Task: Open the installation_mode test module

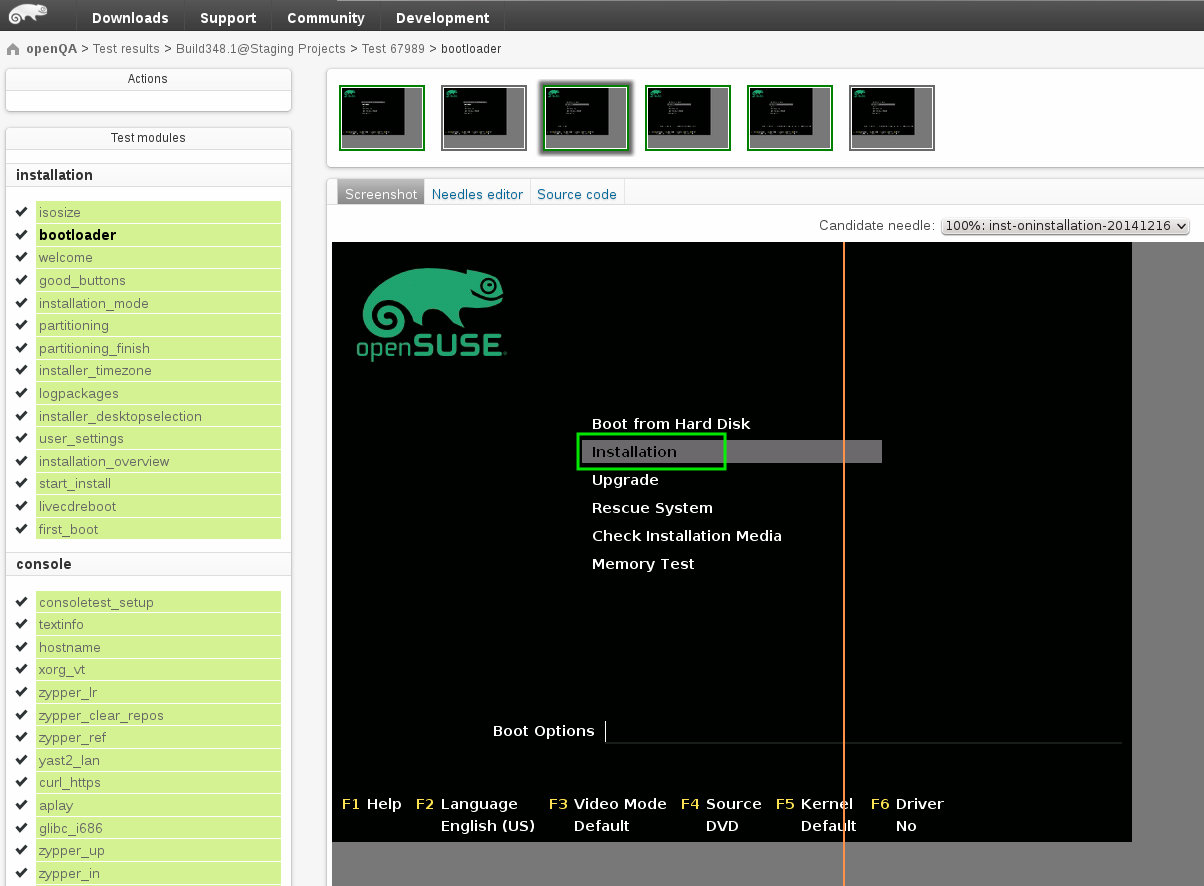Action: coord(158,303)
